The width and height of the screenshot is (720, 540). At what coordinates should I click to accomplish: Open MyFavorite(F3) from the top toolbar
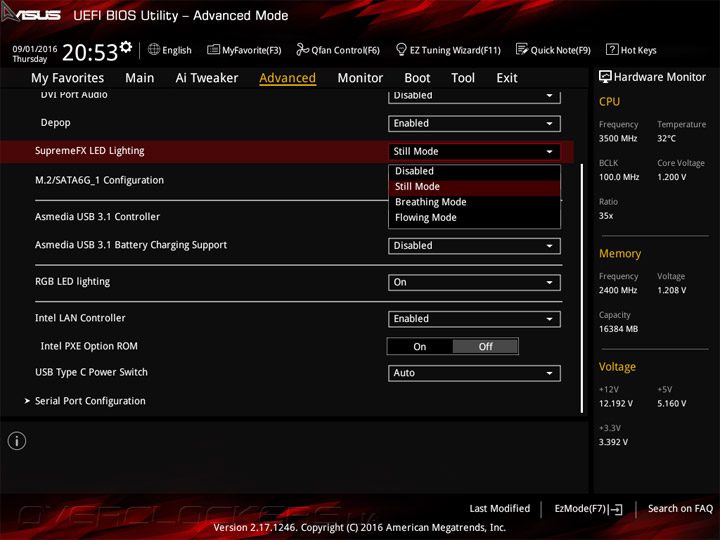point(244,50)
